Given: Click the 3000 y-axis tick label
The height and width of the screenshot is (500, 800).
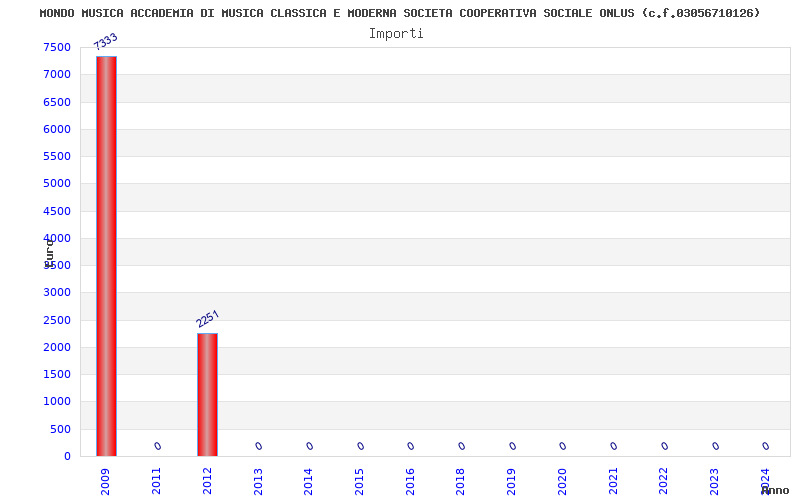Looking at the screenshot, I should 57,292.
